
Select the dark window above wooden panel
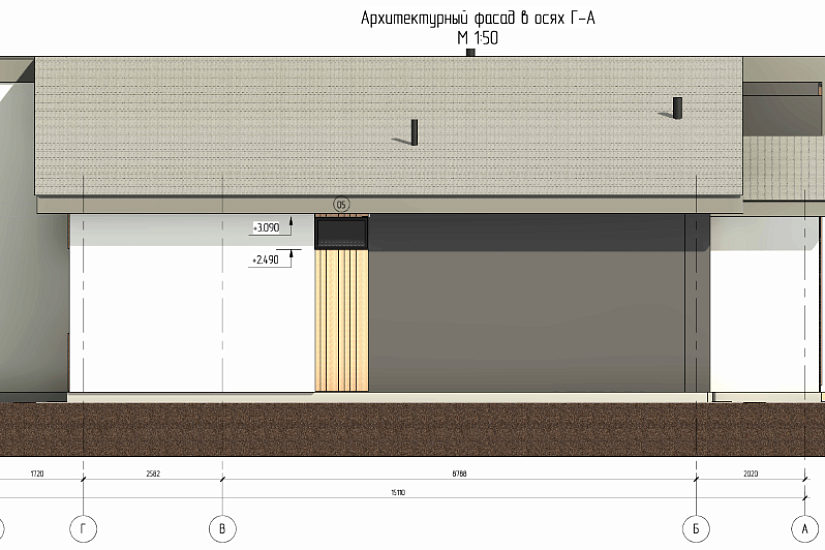[x=341, y=234]
